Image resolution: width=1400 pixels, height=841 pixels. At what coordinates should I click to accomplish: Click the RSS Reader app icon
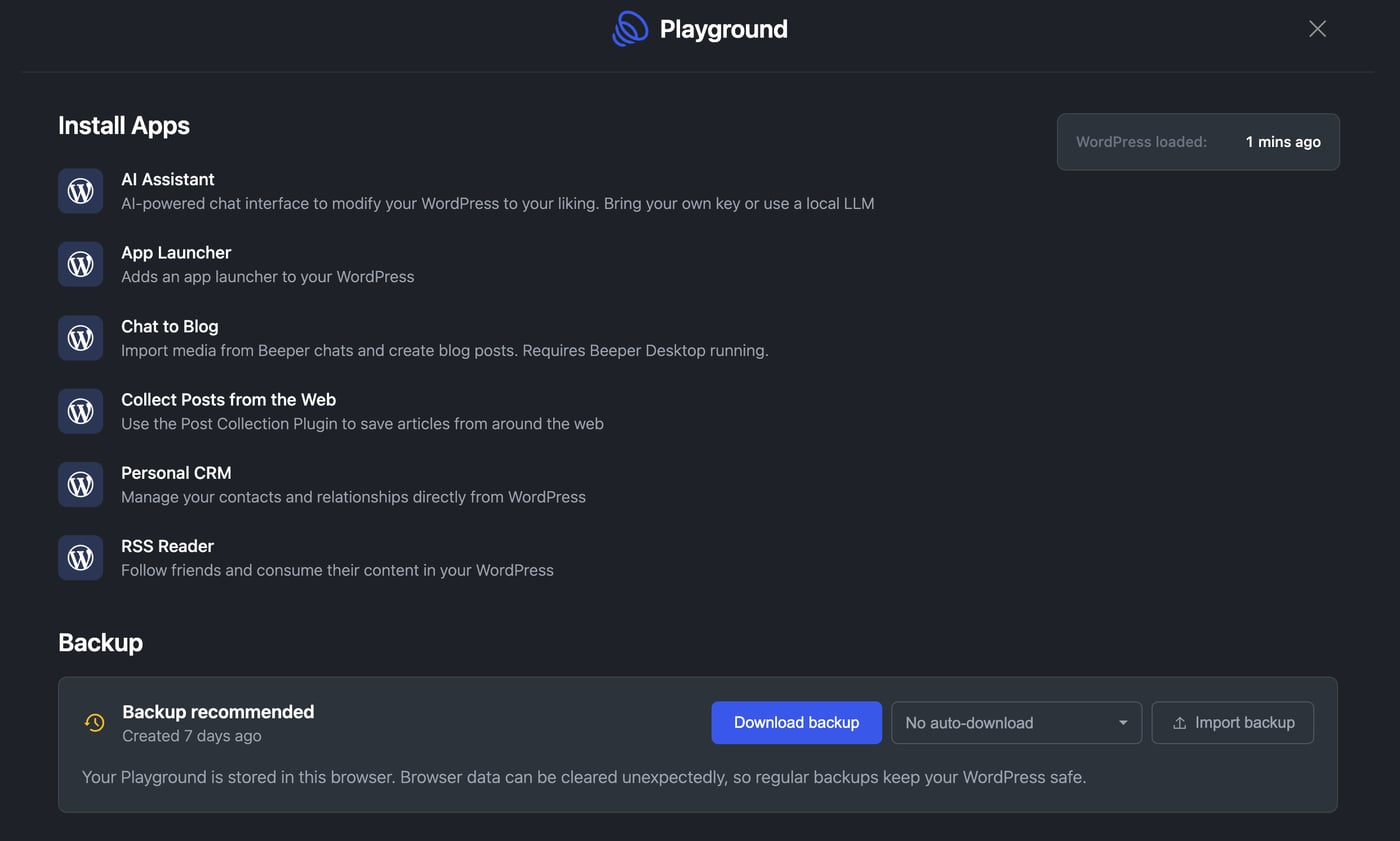point(80,557)
